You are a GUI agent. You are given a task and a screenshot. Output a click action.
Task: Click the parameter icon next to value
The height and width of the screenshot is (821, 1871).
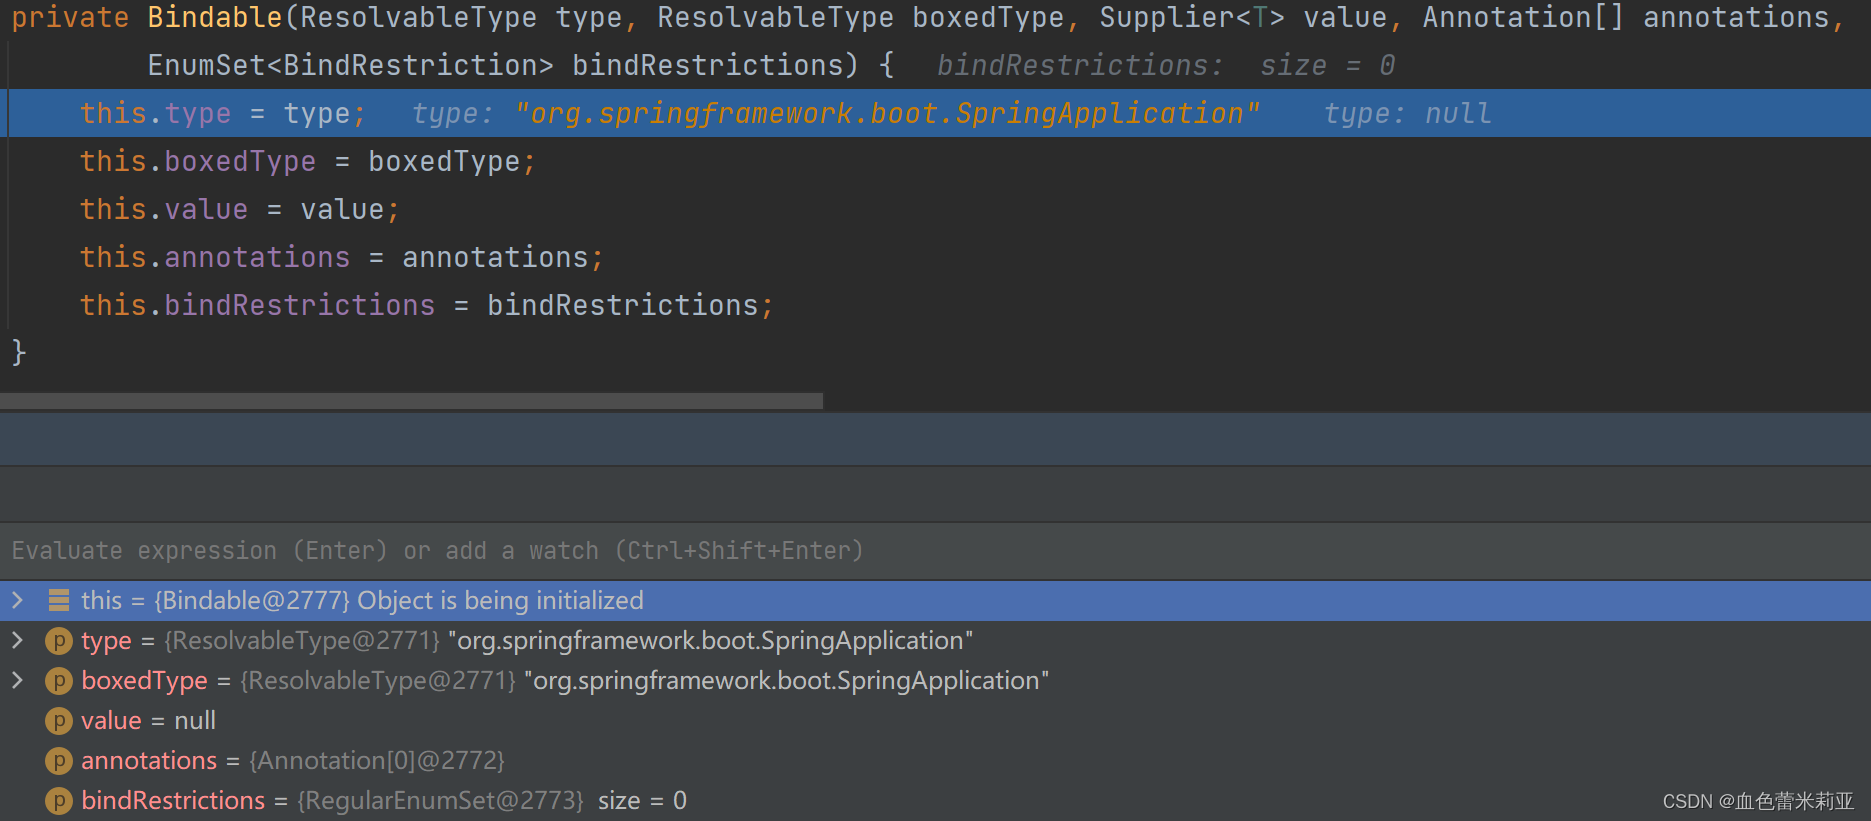(59, 721)
